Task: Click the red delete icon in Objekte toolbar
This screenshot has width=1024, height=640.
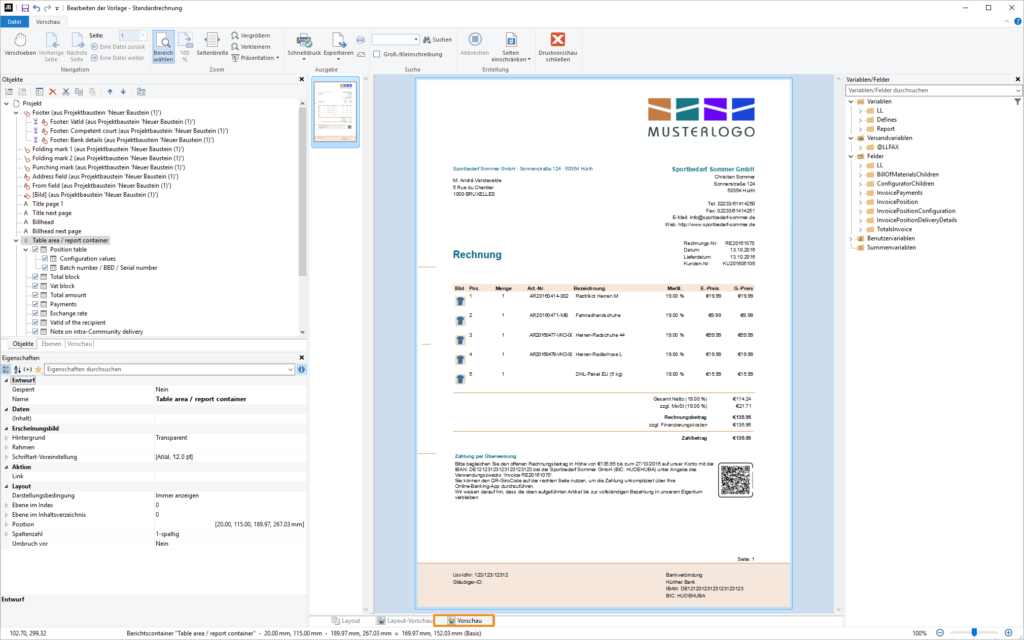Action: 53,91
